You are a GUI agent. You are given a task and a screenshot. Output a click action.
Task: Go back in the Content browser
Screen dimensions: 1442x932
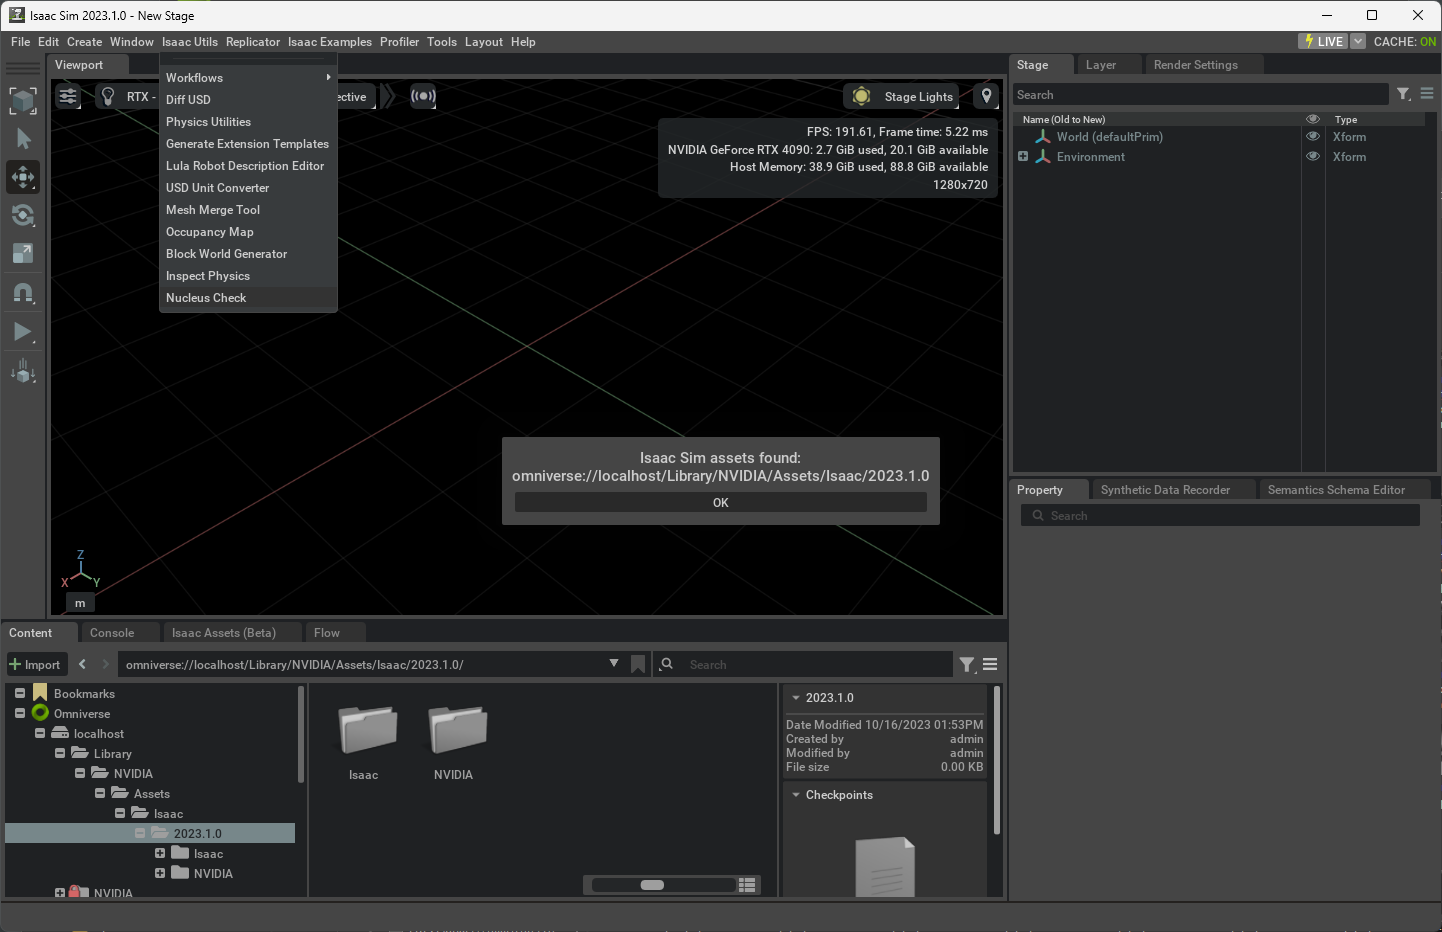click(82, 664)
